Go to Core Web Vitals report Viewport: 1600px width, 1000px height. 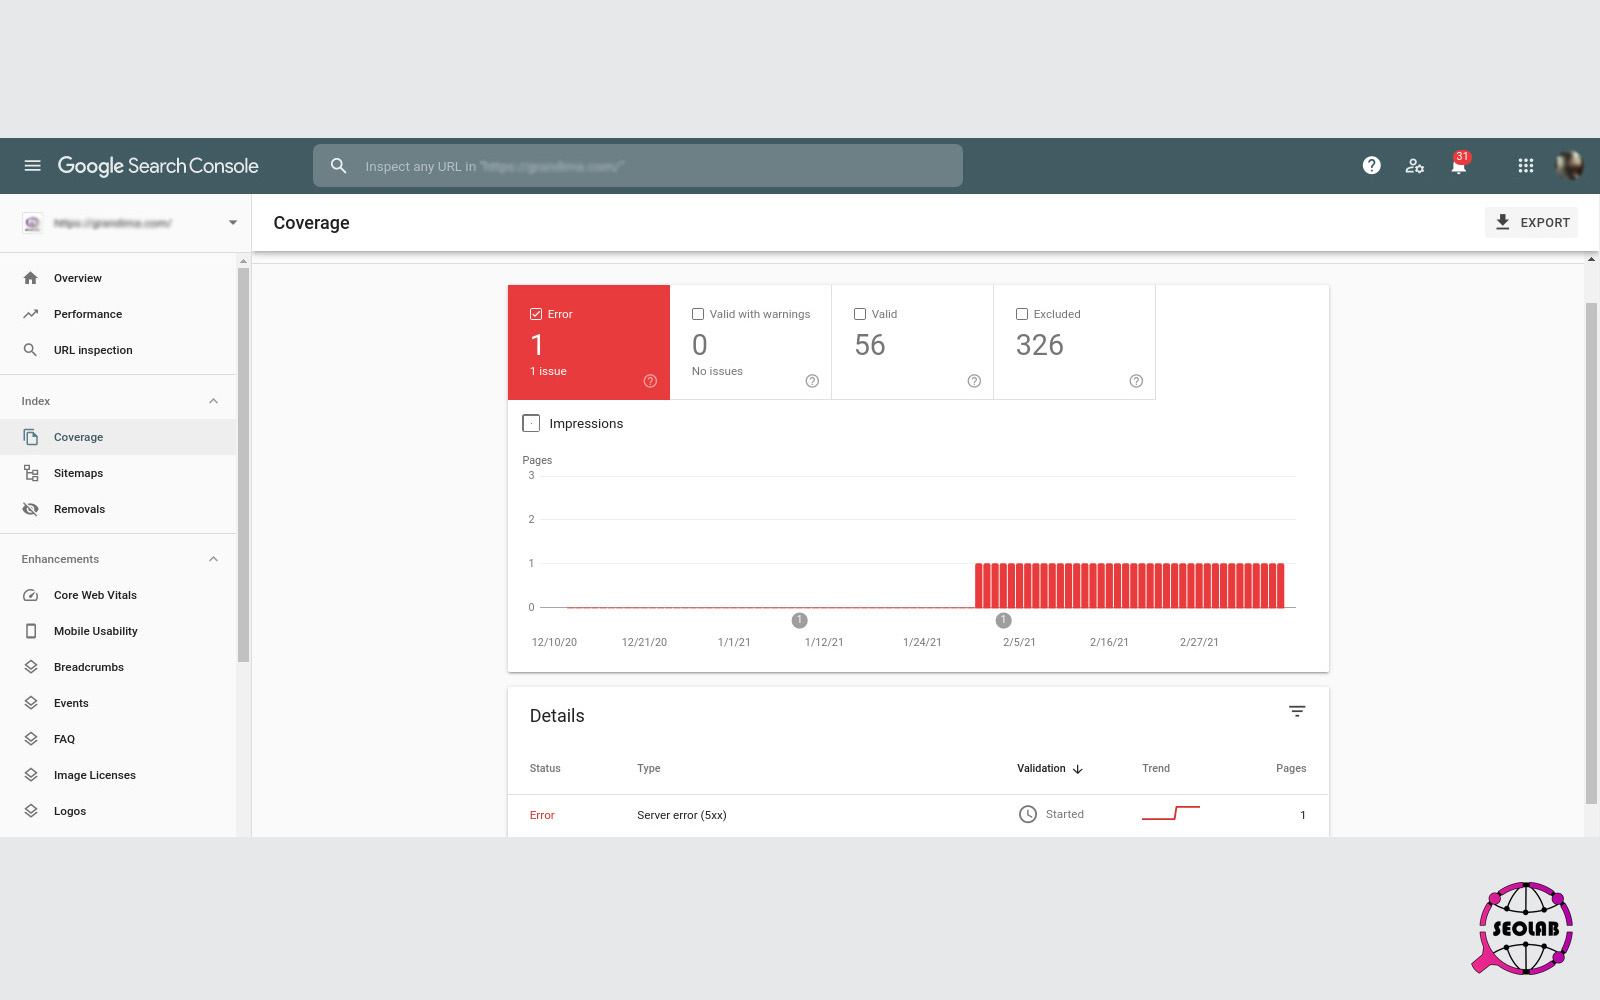[95, 595]
